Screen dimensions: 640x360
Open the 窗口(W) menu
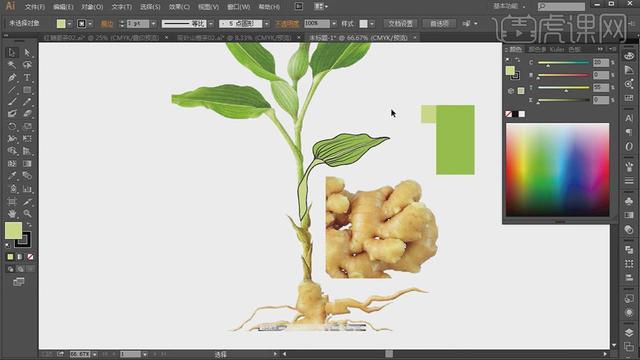(x=238, y=7)
